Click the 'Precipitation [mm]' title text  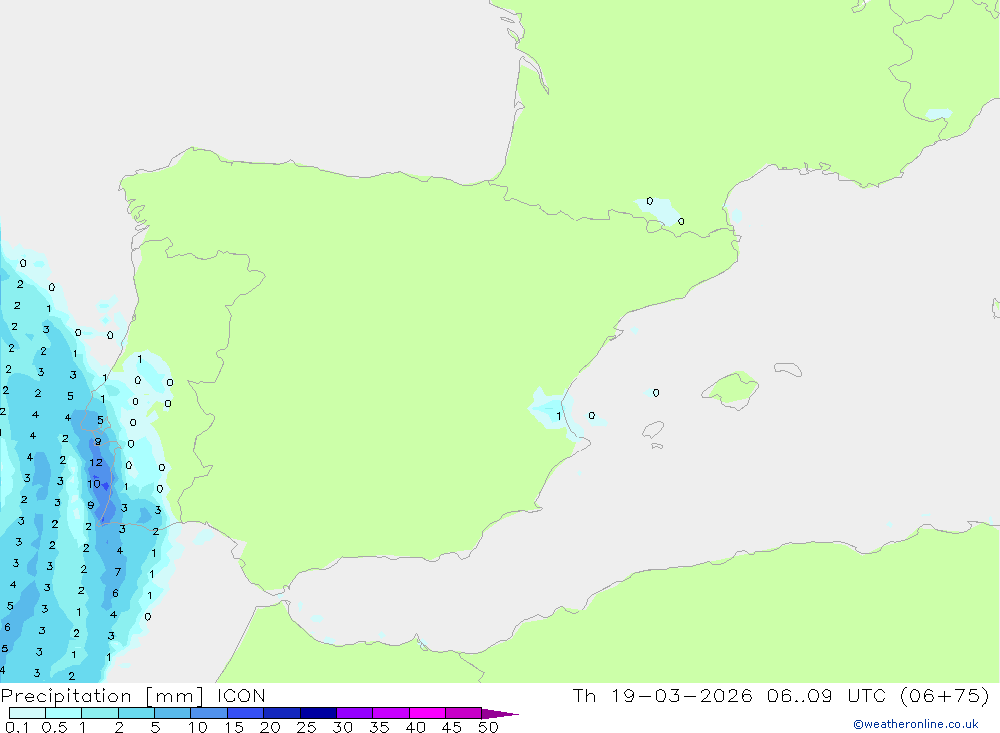pyautogui.click(x=102, y=696)
